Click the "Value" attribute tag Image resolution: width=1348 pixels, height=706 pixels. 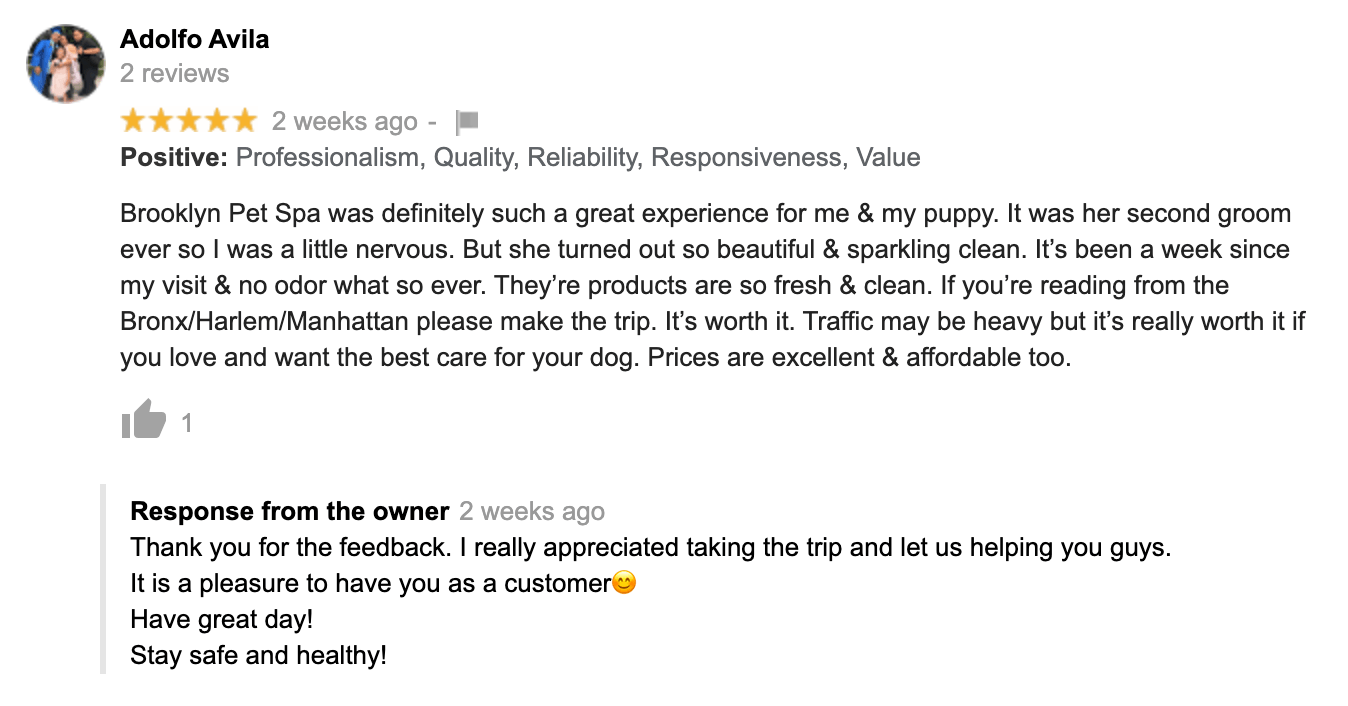coord(889,158)
